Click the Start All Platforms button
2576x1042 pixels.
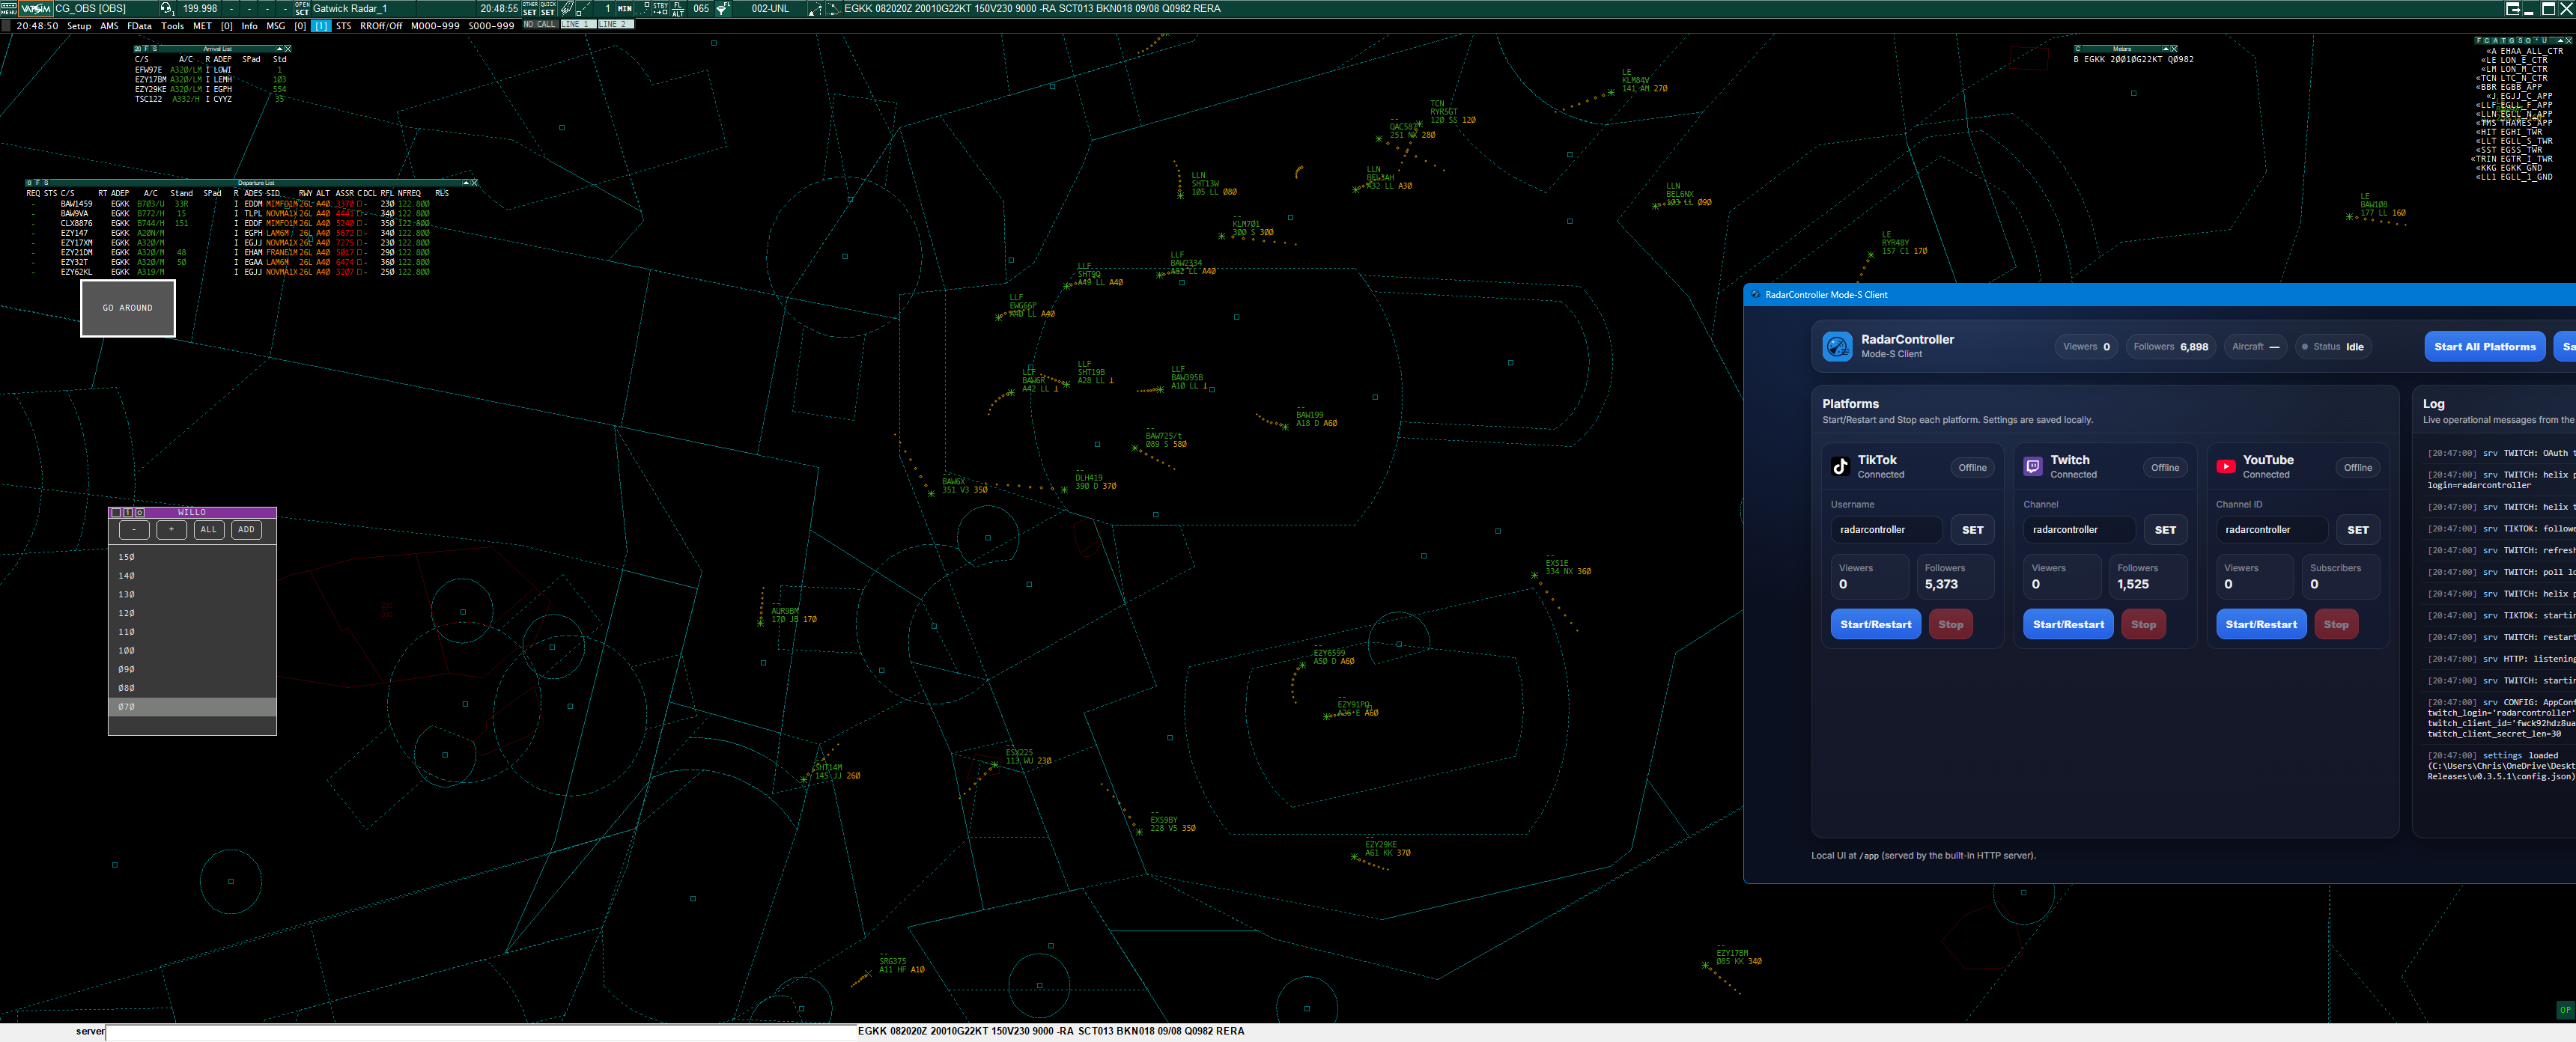click(2485, 346)
